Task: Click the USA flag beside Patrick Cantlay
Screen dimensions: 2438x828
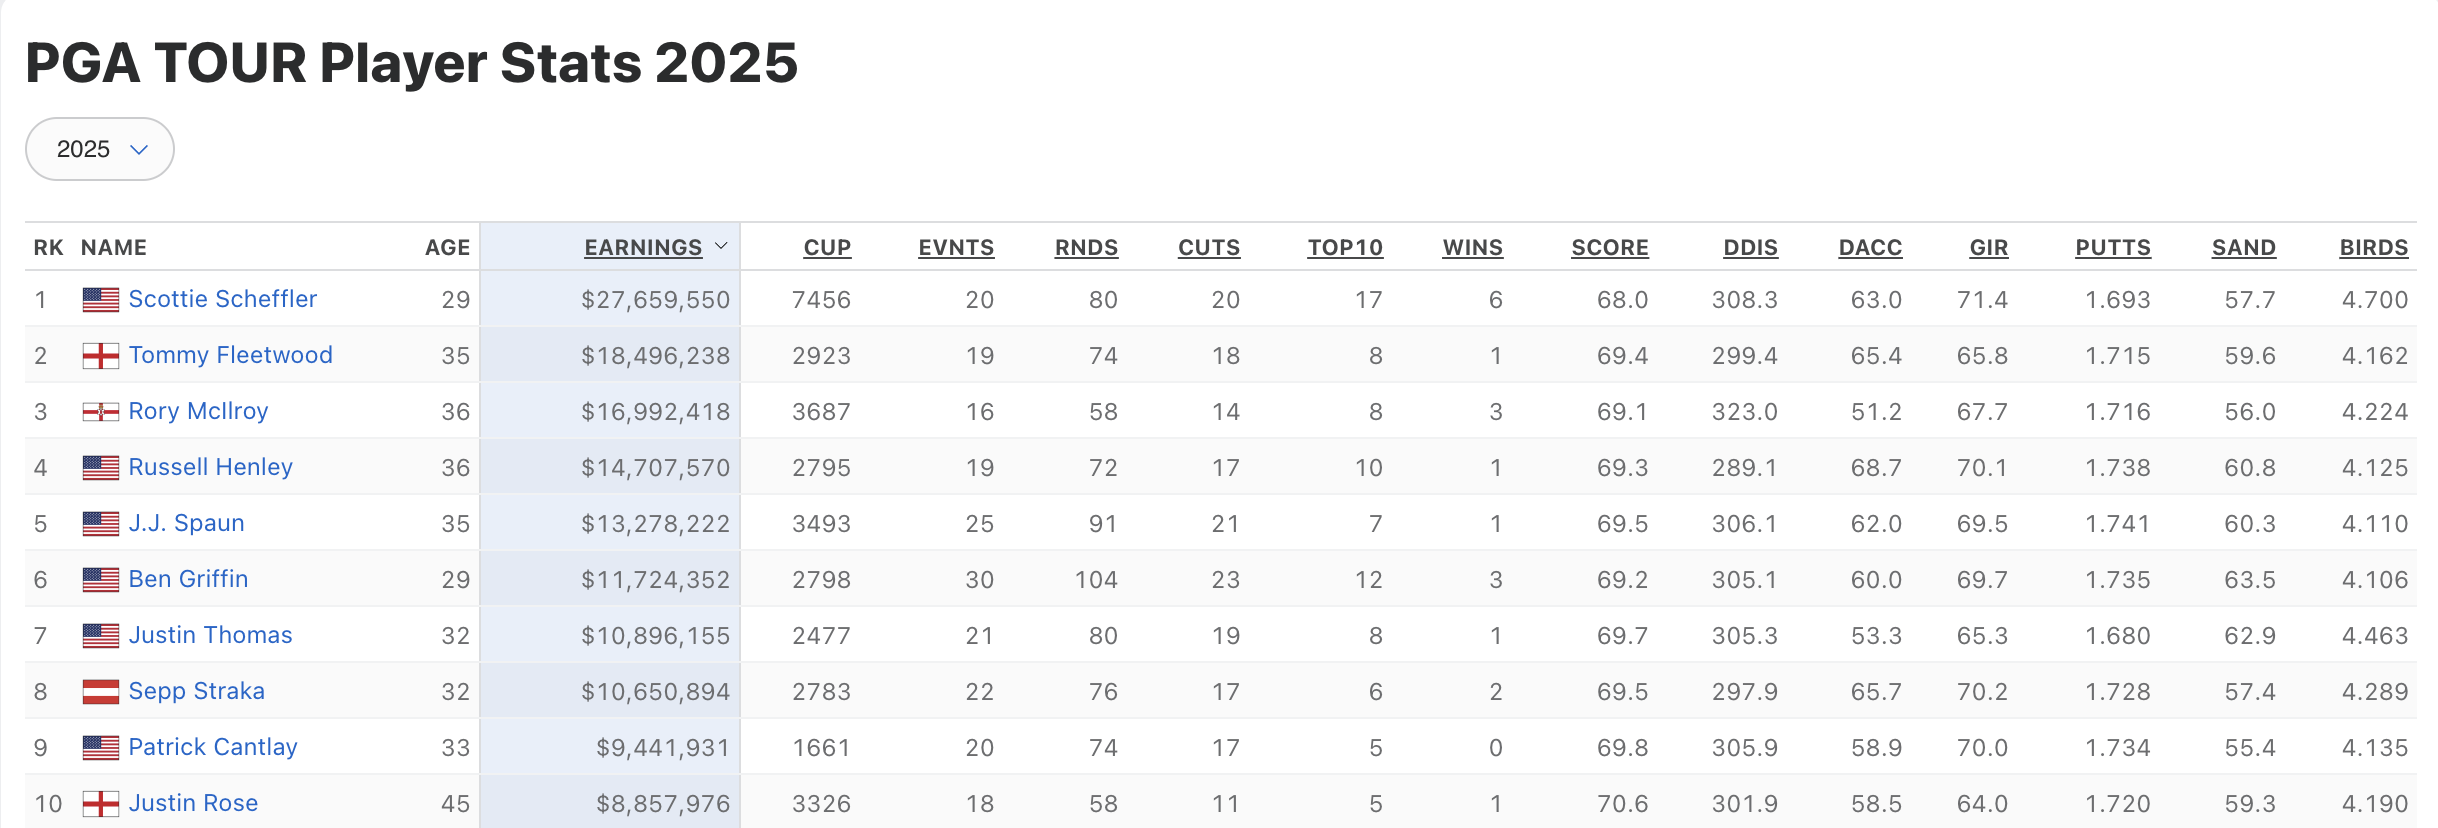Action: [x=100, y=748]
